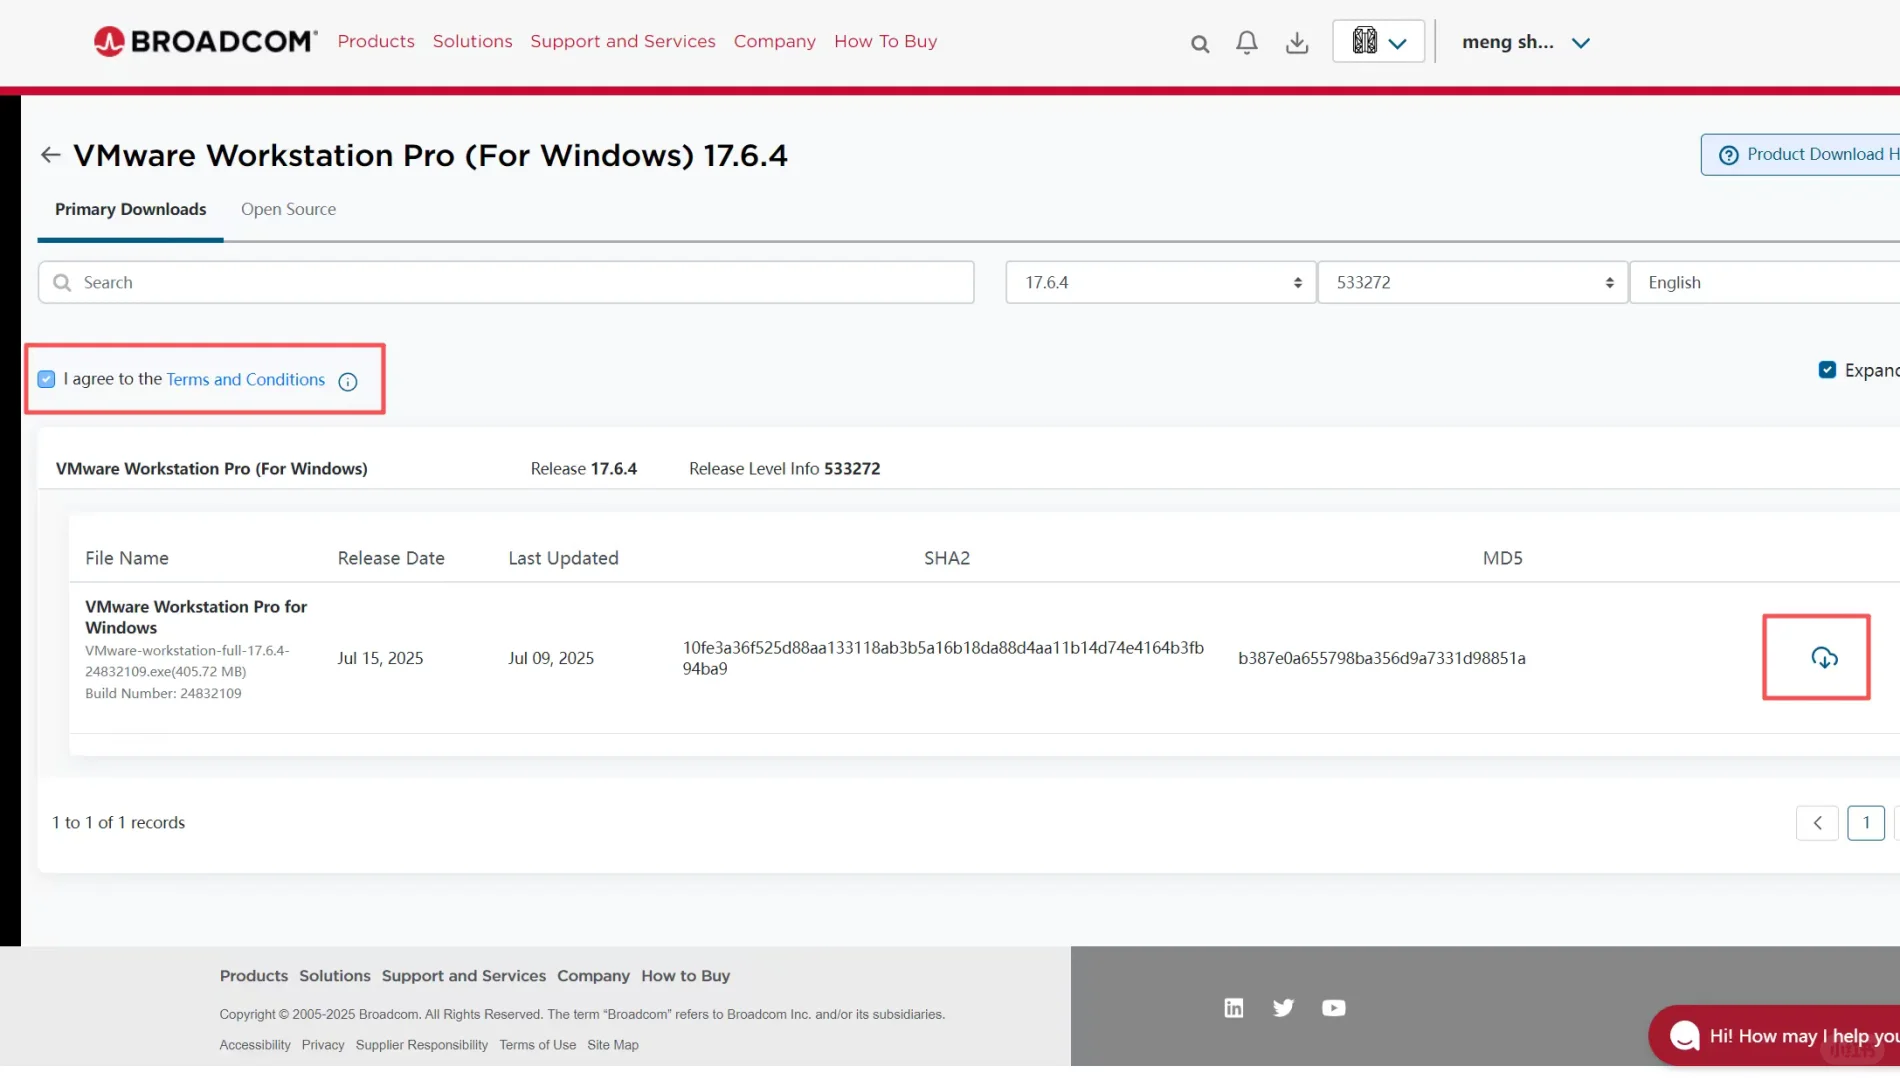Toggle the Expand All checkbox
1900x1080 pixels.
[x=1827, y=370]
